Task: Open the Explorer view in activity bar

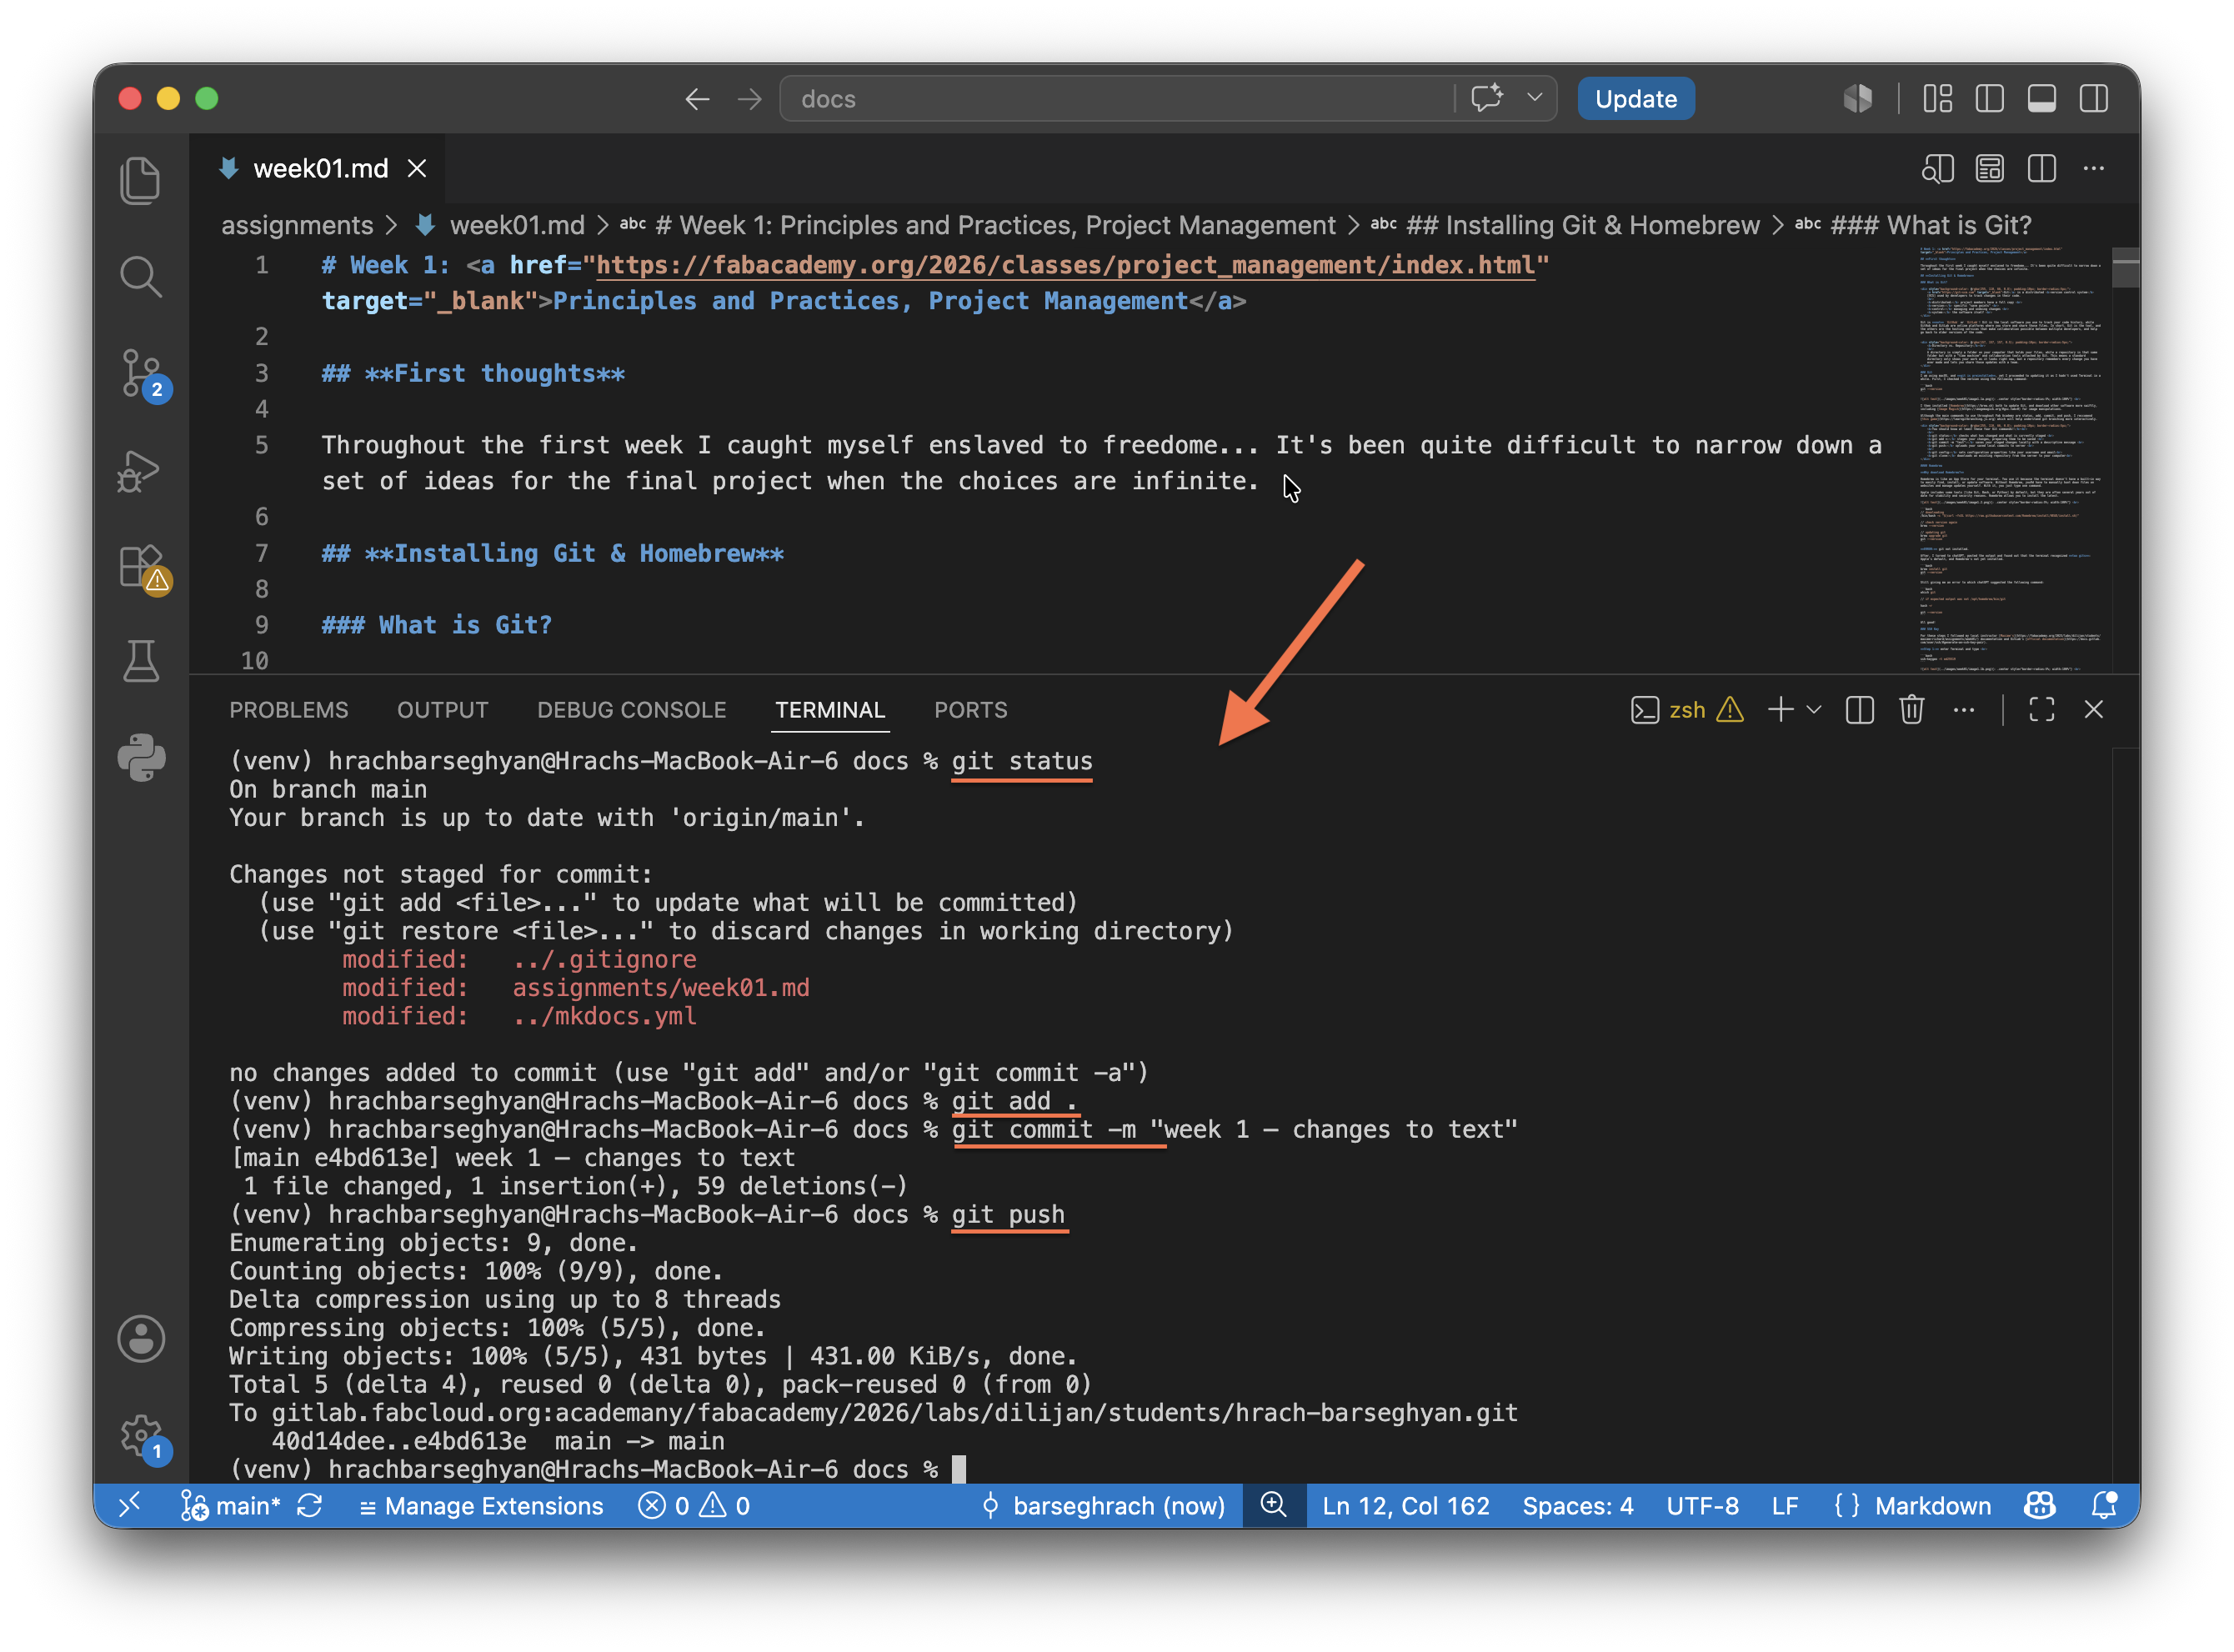Action: 140,181
